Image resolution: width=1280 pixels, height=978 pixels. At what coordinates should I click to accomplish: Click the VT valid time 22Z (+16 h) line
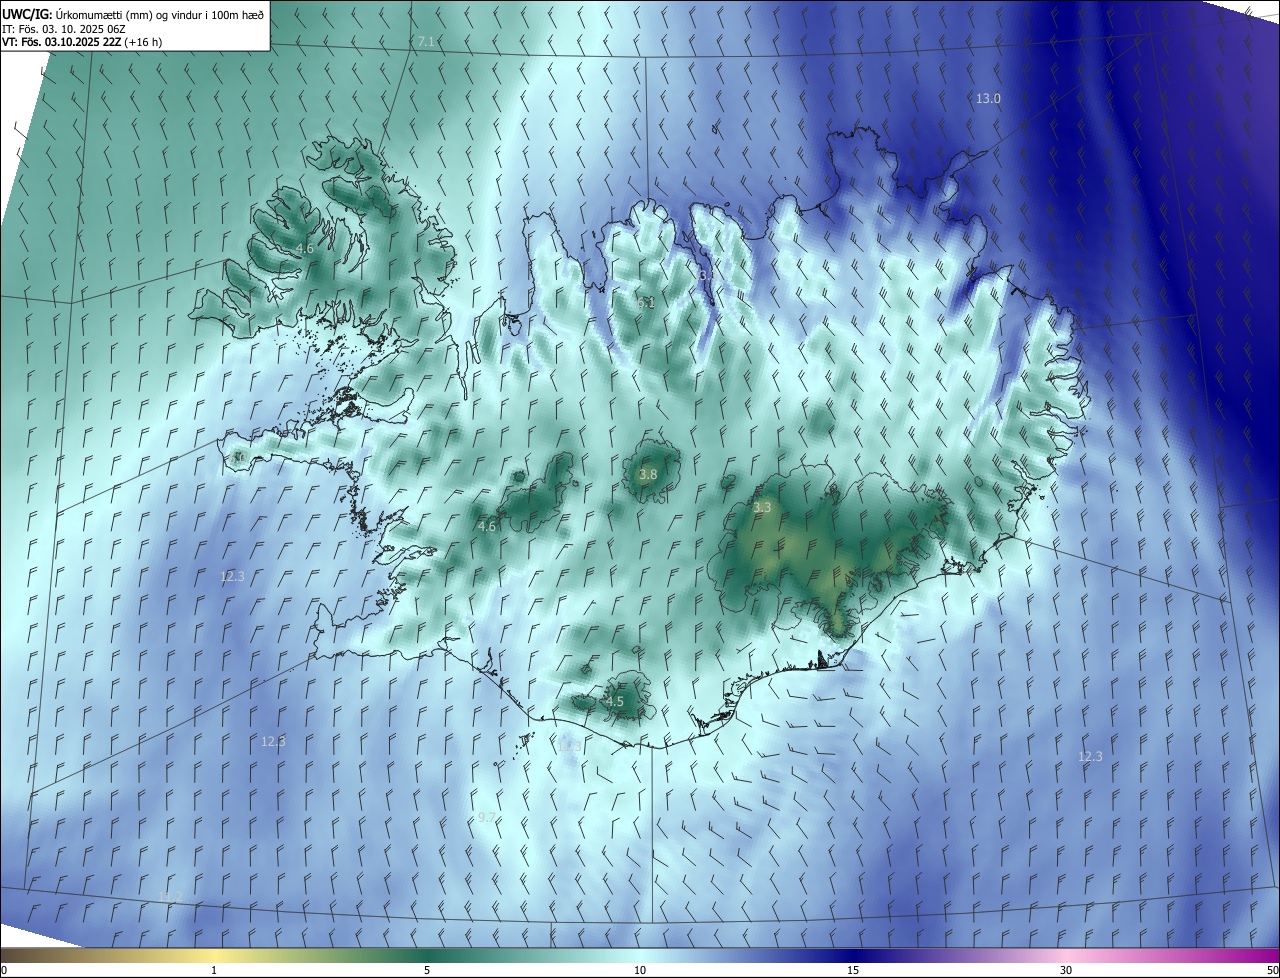coord(82,42)
